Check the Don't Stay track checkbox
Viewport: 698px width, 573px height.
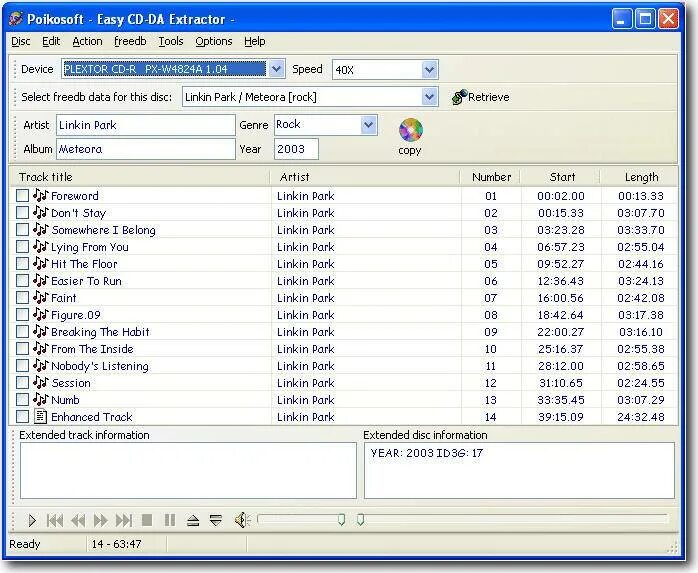click(x=22, y=212)
